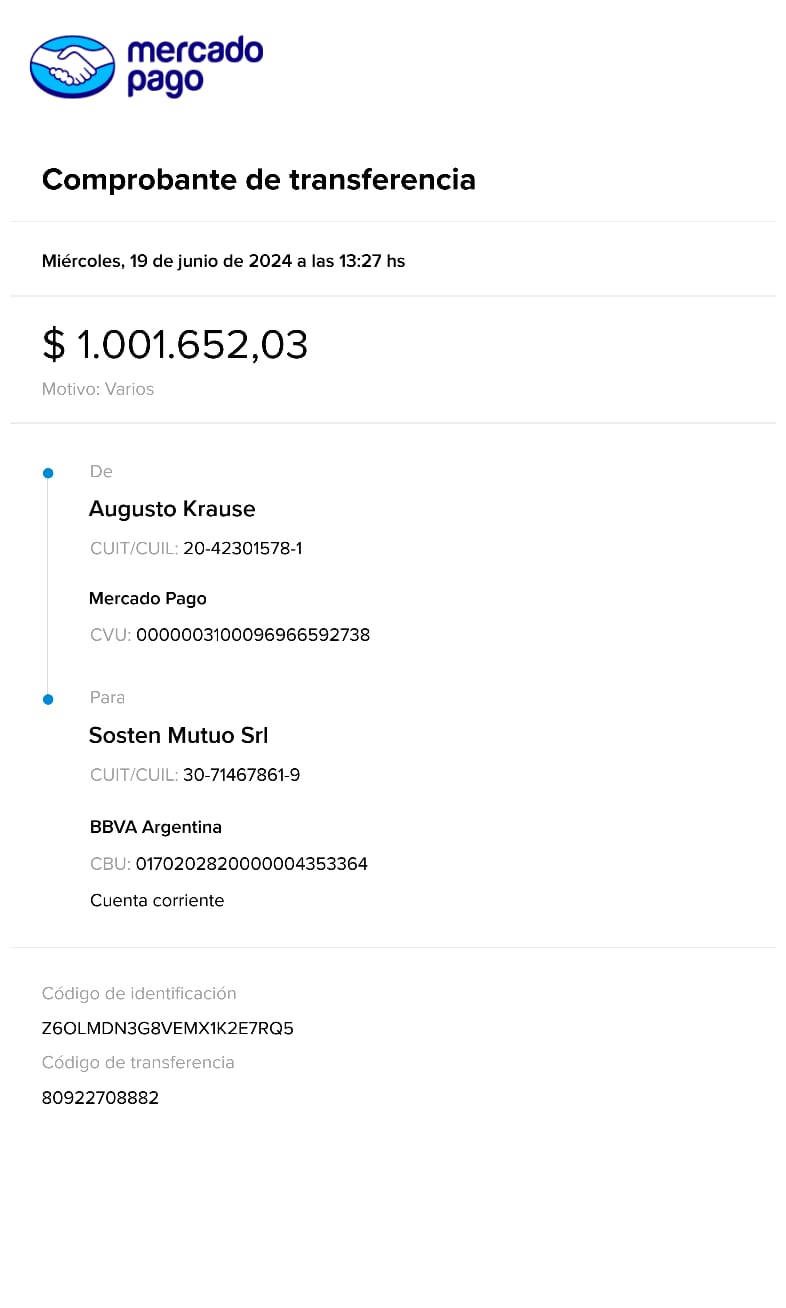
Task: Click the blue dot beside "Para"
Action: pyautogui.click(x=47, y=699)
